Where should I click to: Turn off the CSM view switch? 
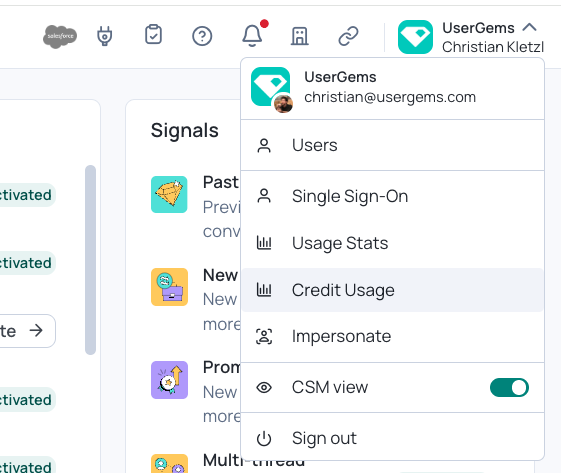[509, 387]
